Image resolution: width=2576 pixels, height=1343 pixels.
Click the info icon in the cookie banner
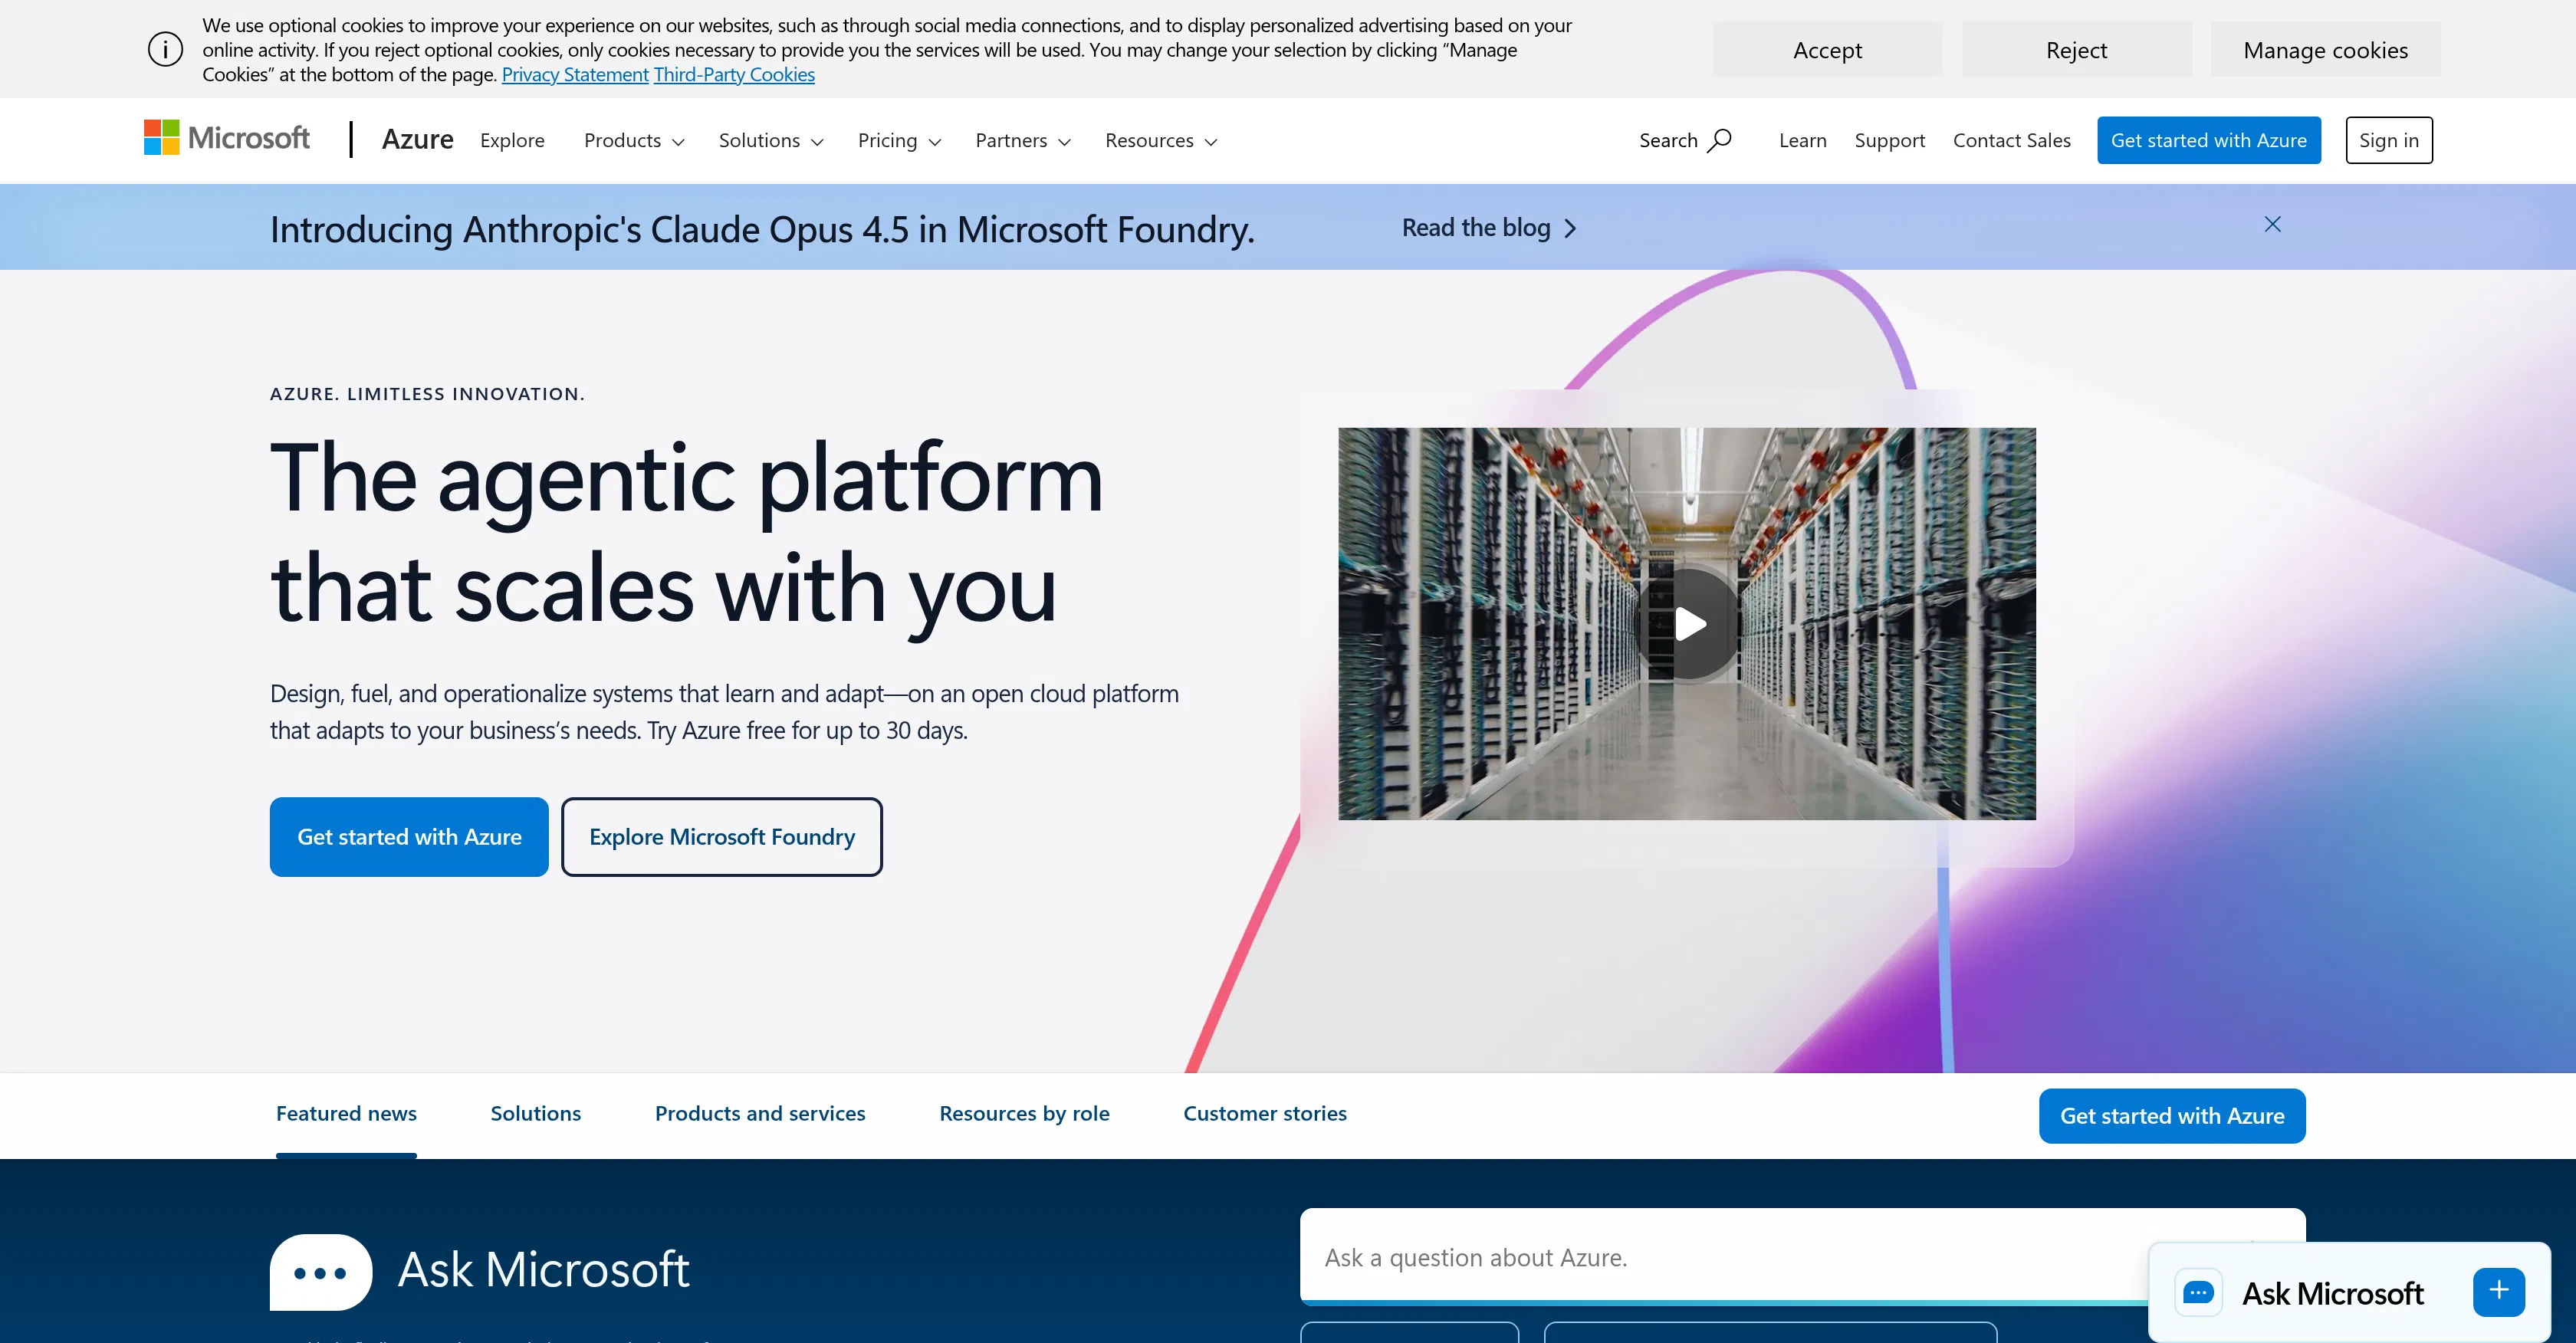[165, 48]
